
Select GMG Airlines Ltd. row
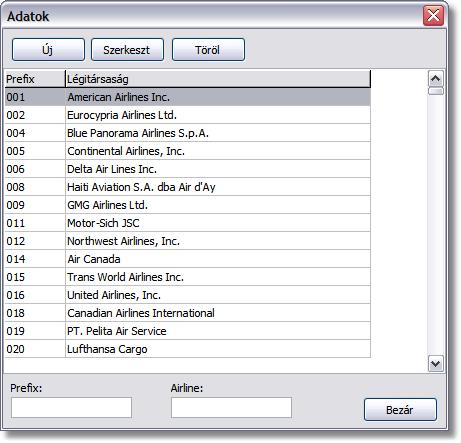point(188,205)
